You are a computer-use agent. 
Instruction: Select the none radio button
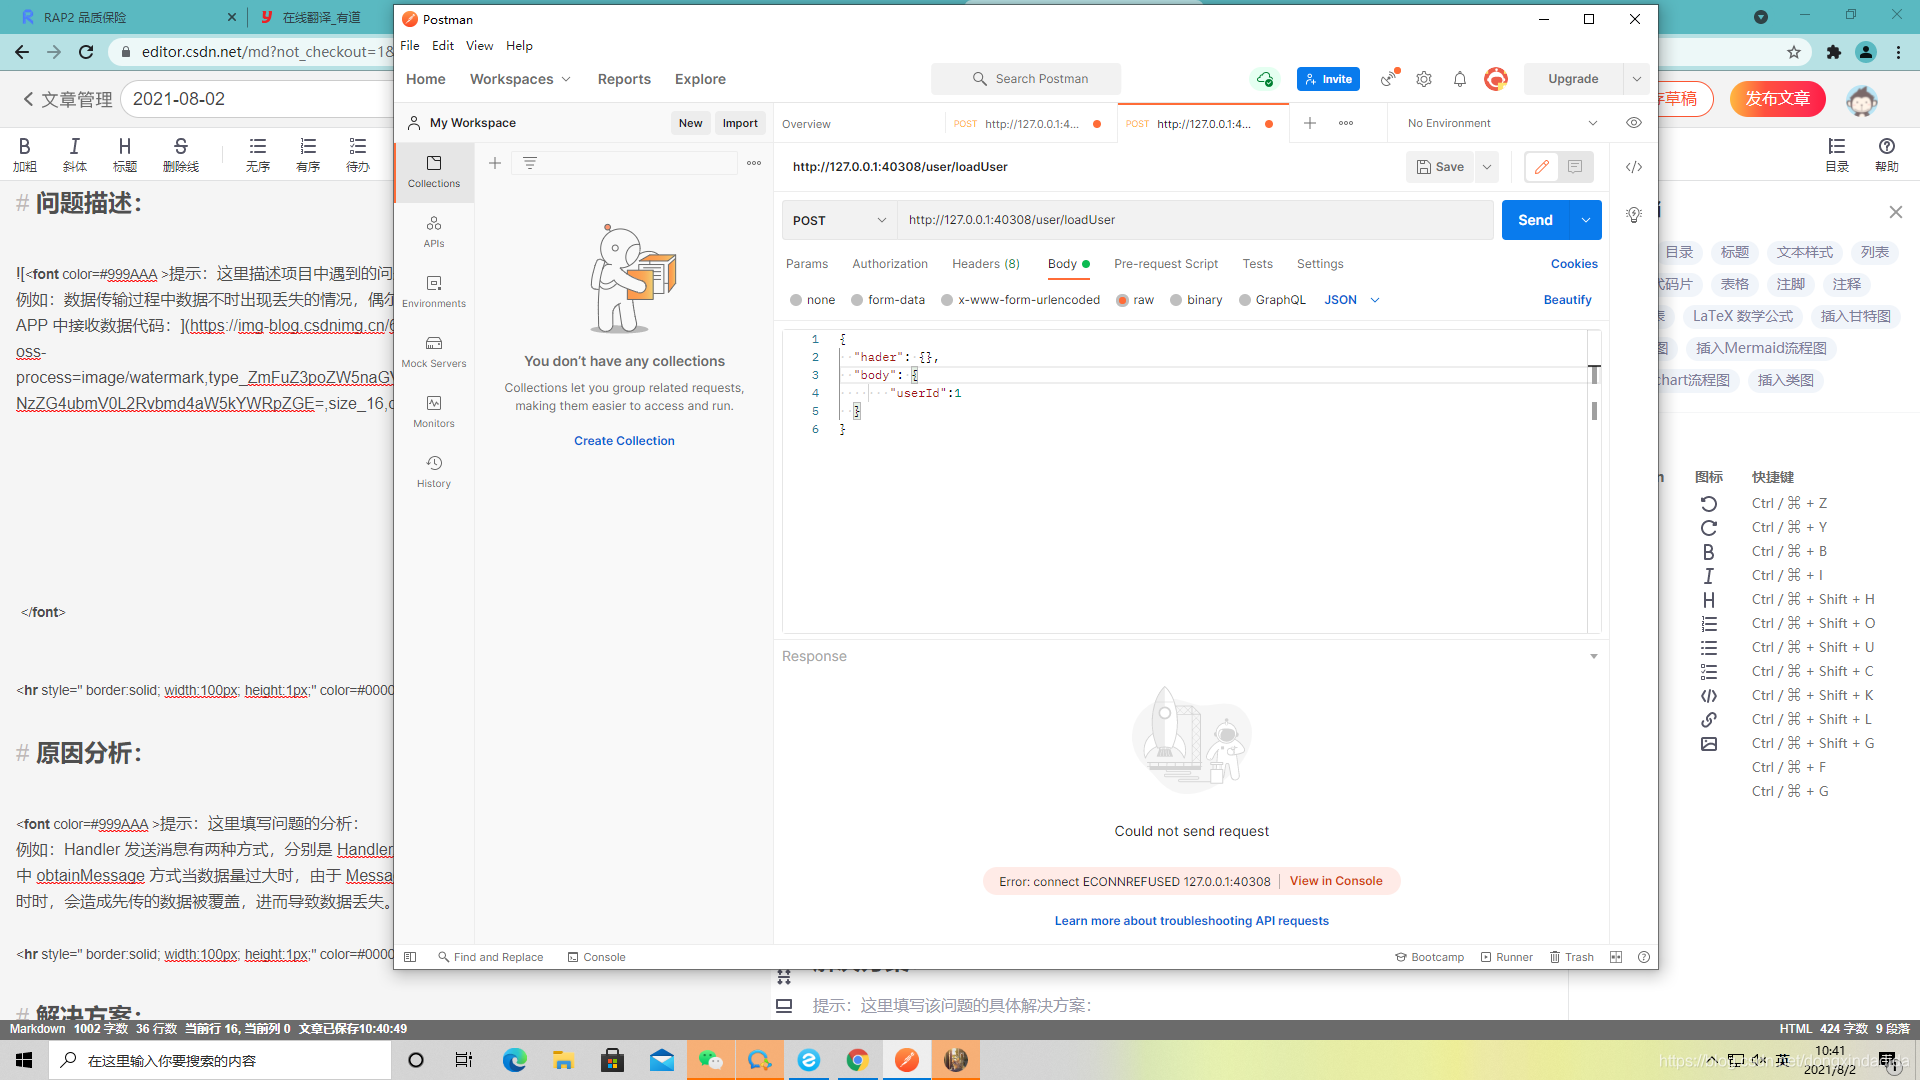(796, 299)
